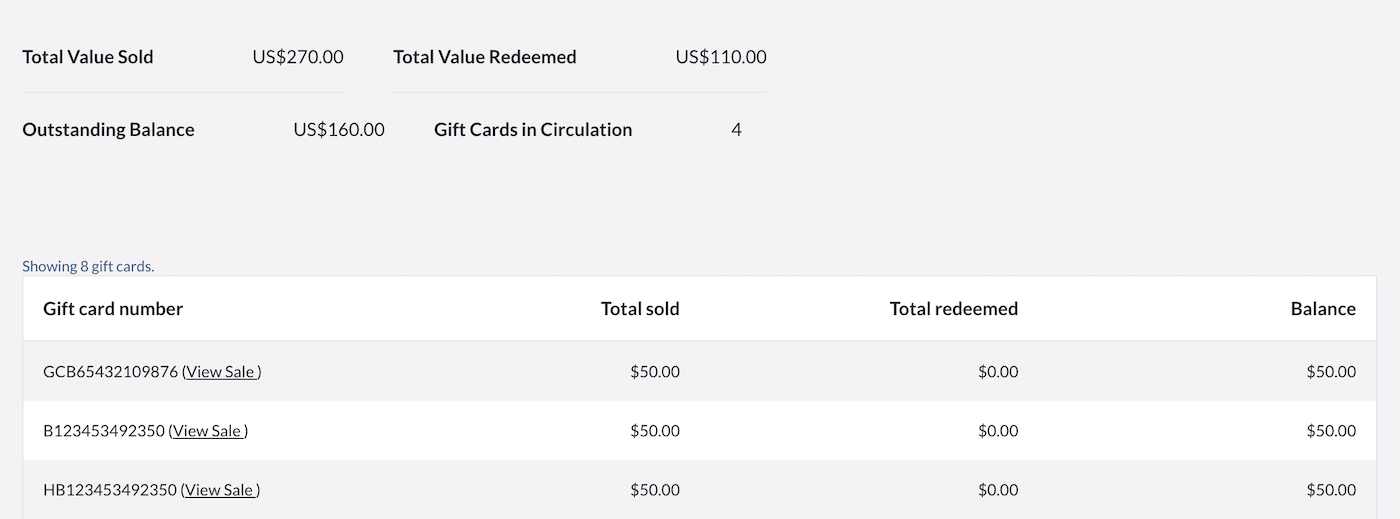Open View Sale link for B123453492350
1400x519 pixels.
208,431
